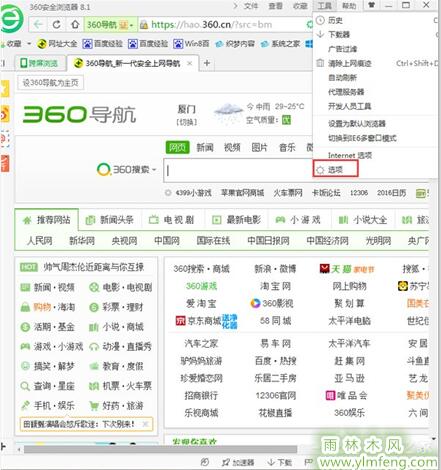Dismiss the yellow news notice bar

click(145, 424)
